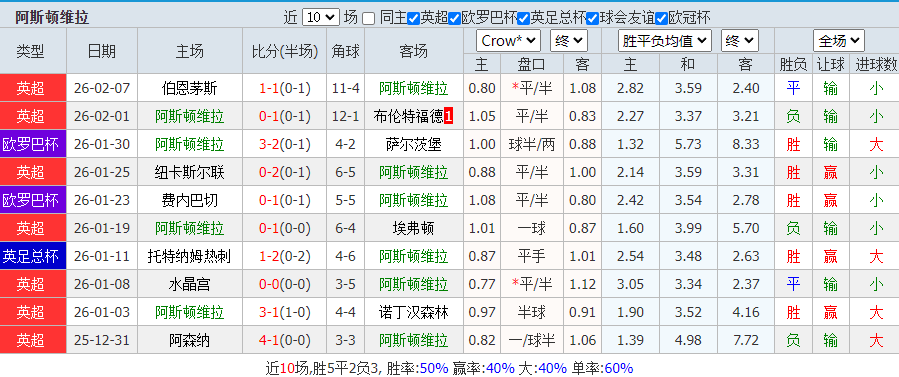Uncheck the 欧冠杯 filter checkbox
Screen dimensions: 899x377
(662, 18)
